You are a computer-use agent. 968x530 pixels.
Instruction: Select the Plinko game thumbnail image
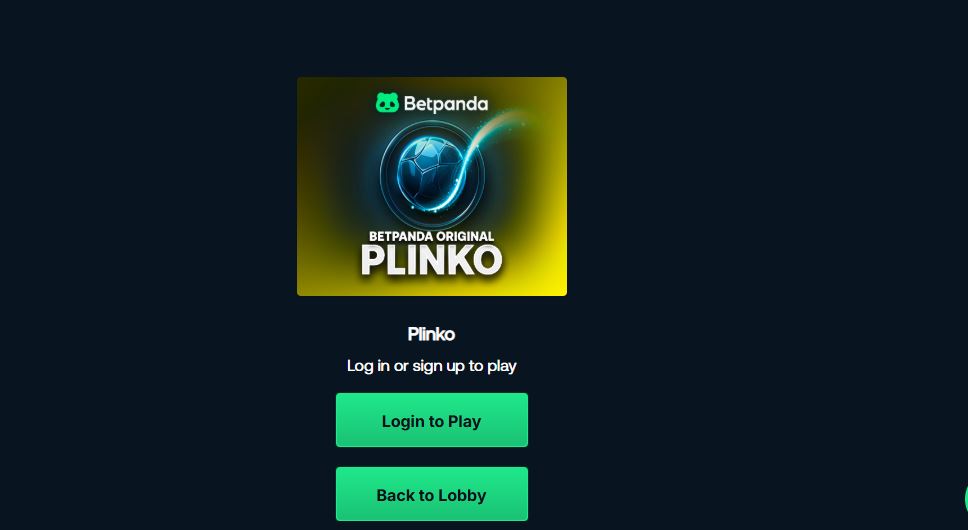pyautogui.click(x=432, y=186)
